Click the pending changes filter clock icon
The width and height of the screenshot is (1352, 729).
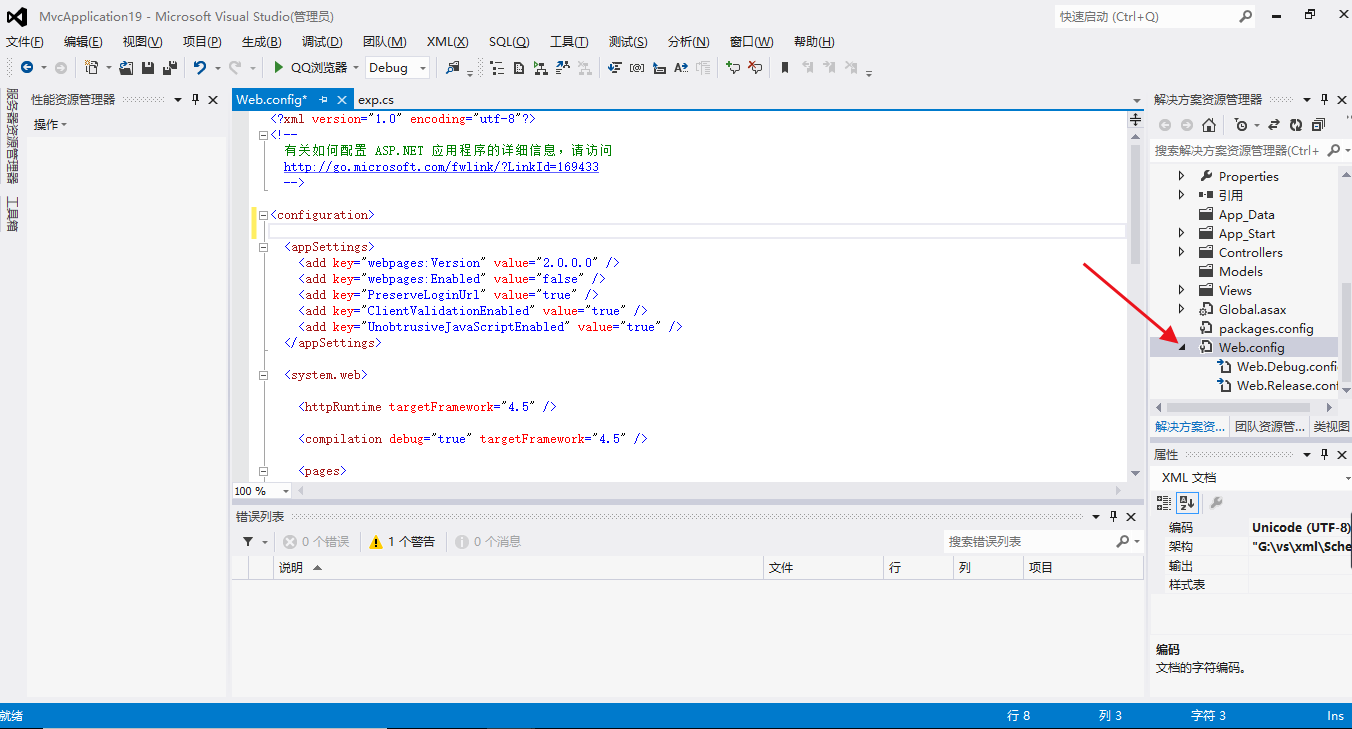tap(1241, 125)
